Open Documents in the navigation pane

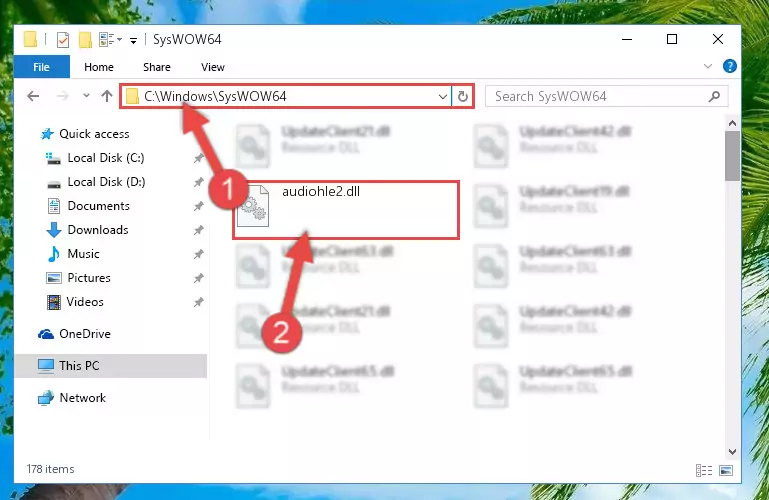pos(98,206)
